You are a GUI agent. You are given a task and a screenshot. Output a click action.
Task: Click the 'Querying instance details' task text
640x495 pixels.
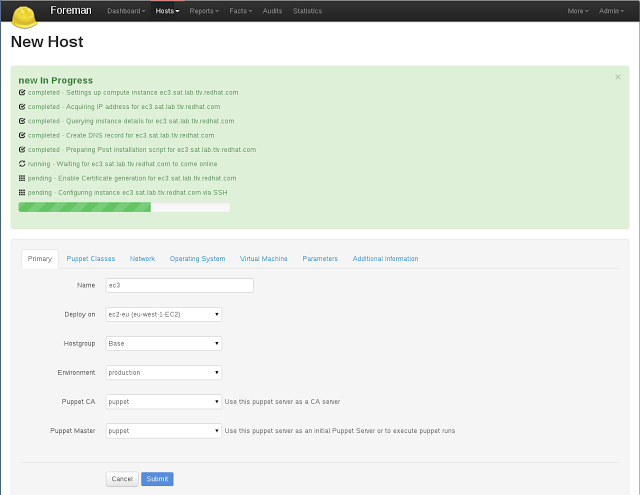[150, 121]
